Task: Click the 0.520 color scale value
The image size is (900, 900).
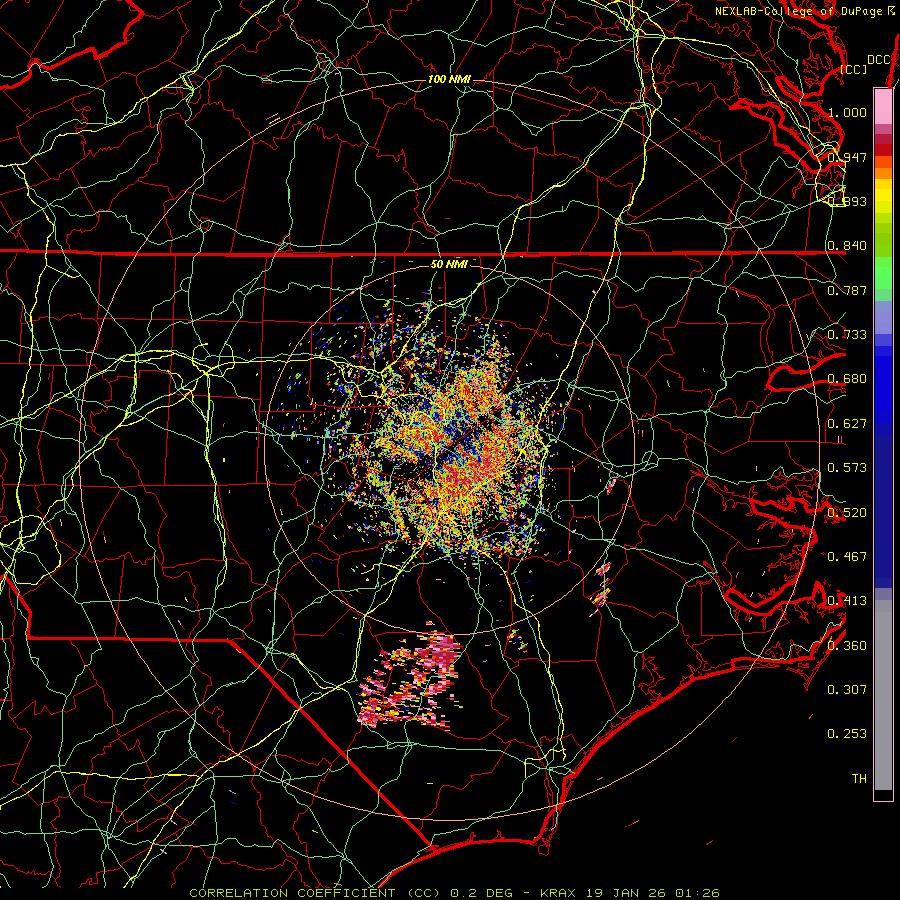Action: [x=847, y=513]
